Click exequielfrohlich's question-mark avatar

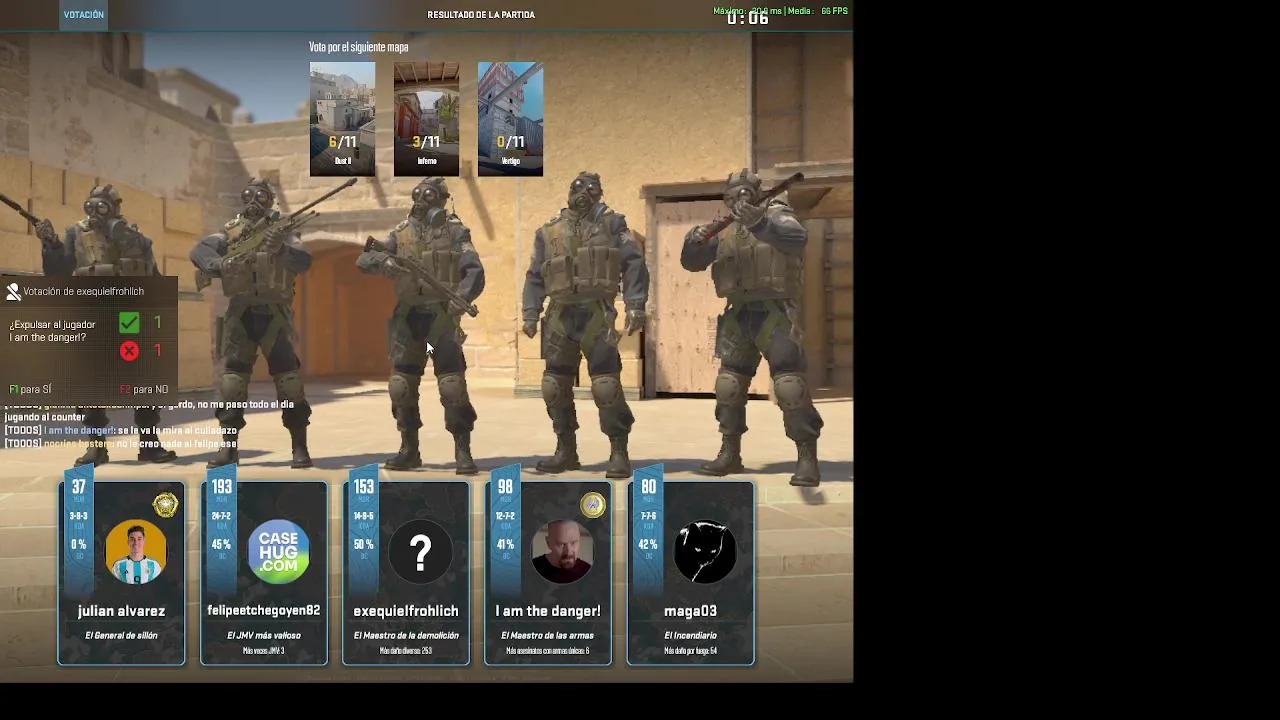(420, 551)
